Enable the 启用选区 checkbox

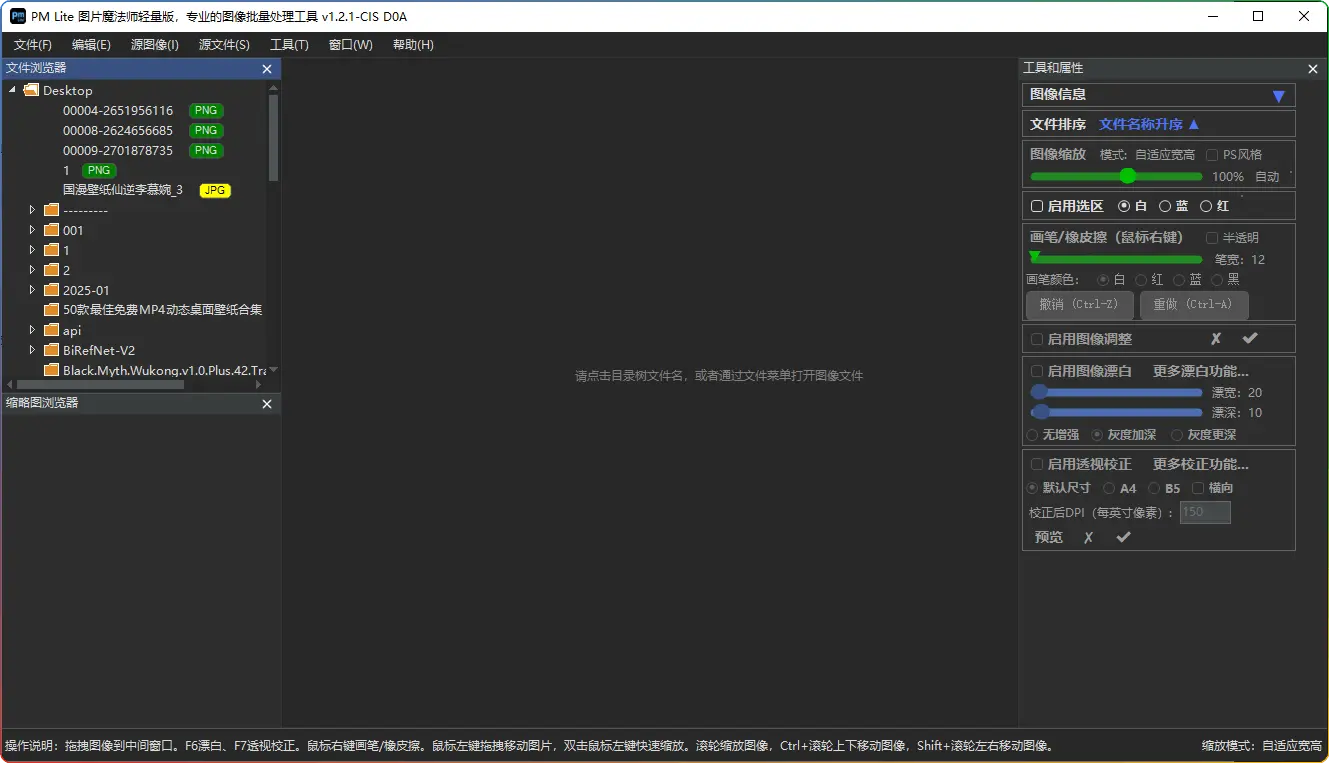point(1037,206)
